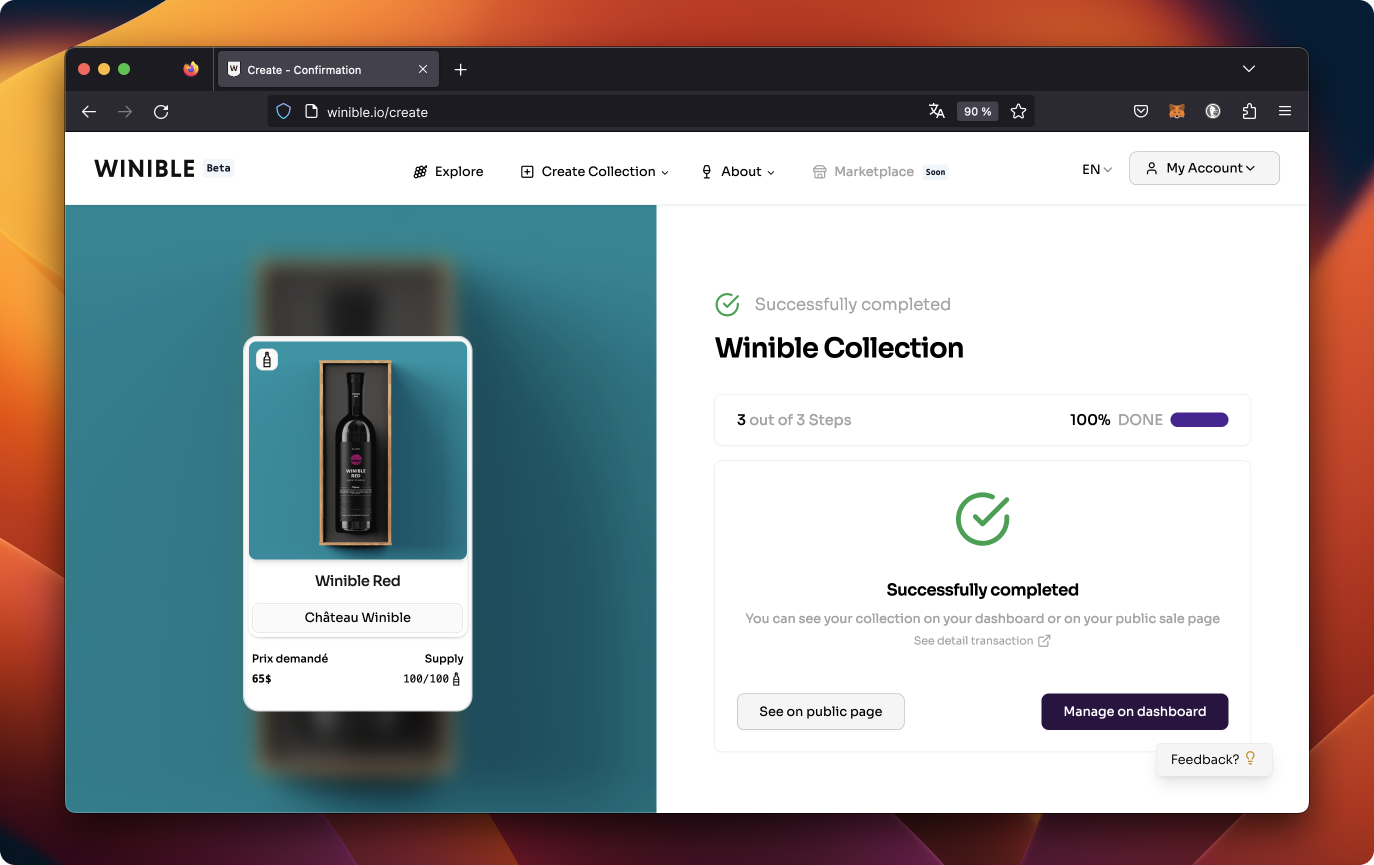The image size is (1374, 865).
Task: Click the shield tracking protection icon
Action: [283, 112]
